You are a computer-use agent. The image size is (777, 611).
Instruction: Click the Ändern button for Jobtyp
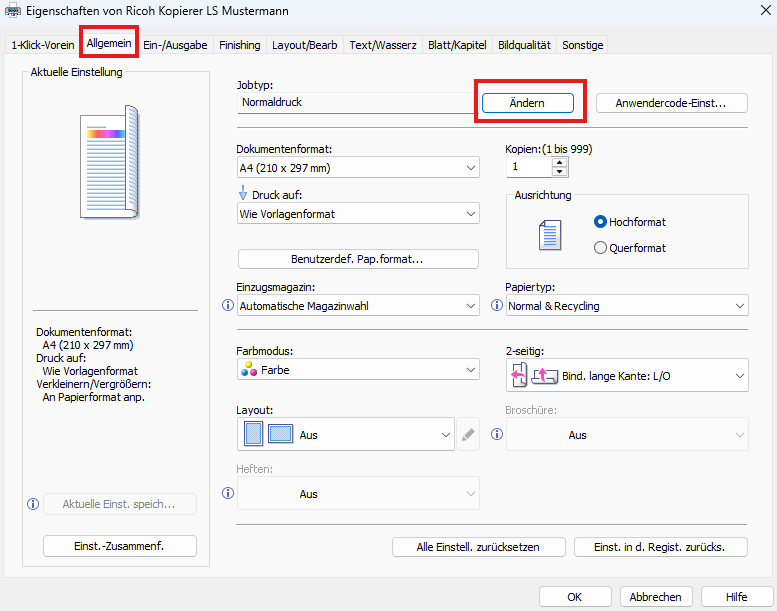tap(527, 103)
